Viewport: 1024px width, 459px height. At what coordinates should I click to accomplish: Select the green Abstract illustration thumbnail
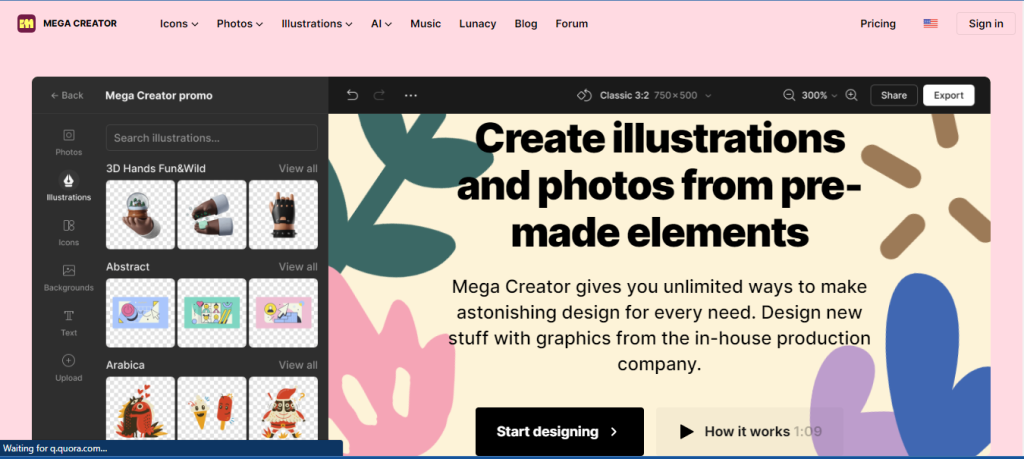pos(212,313)
